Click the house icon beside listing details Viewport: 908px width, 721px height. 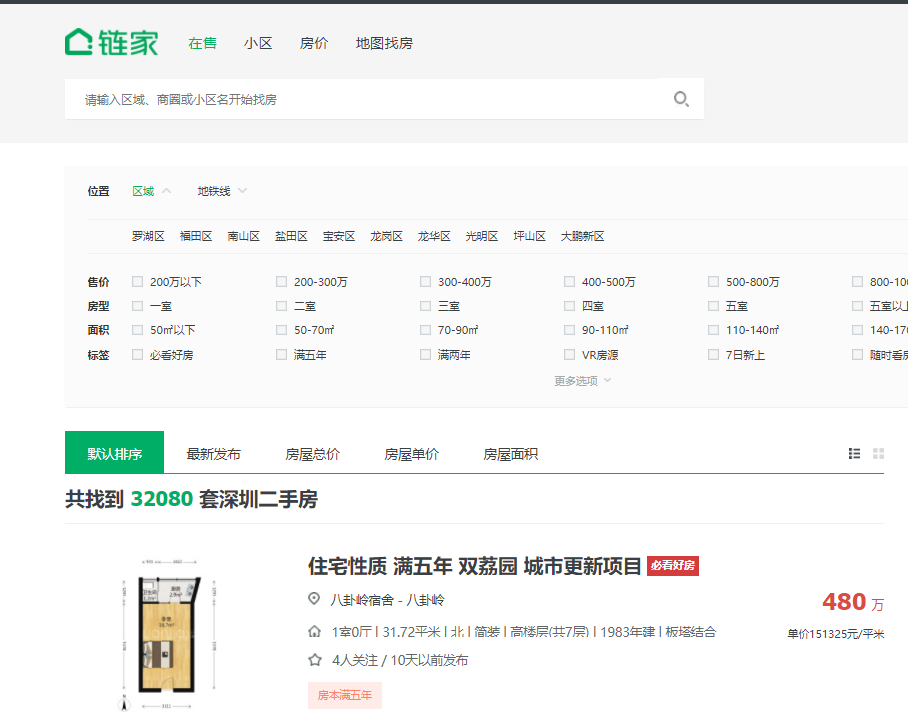(x=315, y=632)
